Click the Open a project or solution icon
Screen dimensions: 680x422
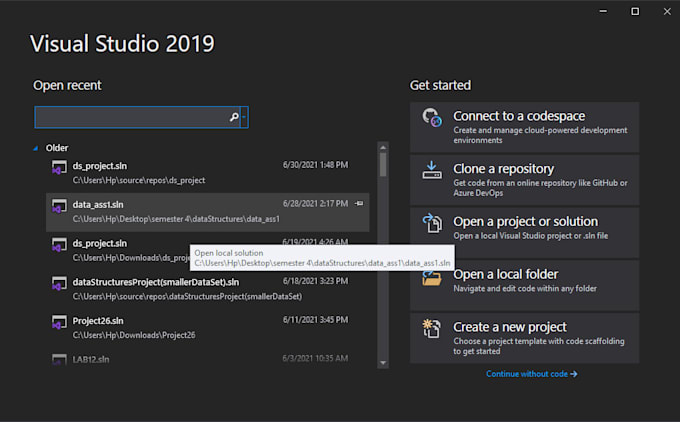coord(432,224)
